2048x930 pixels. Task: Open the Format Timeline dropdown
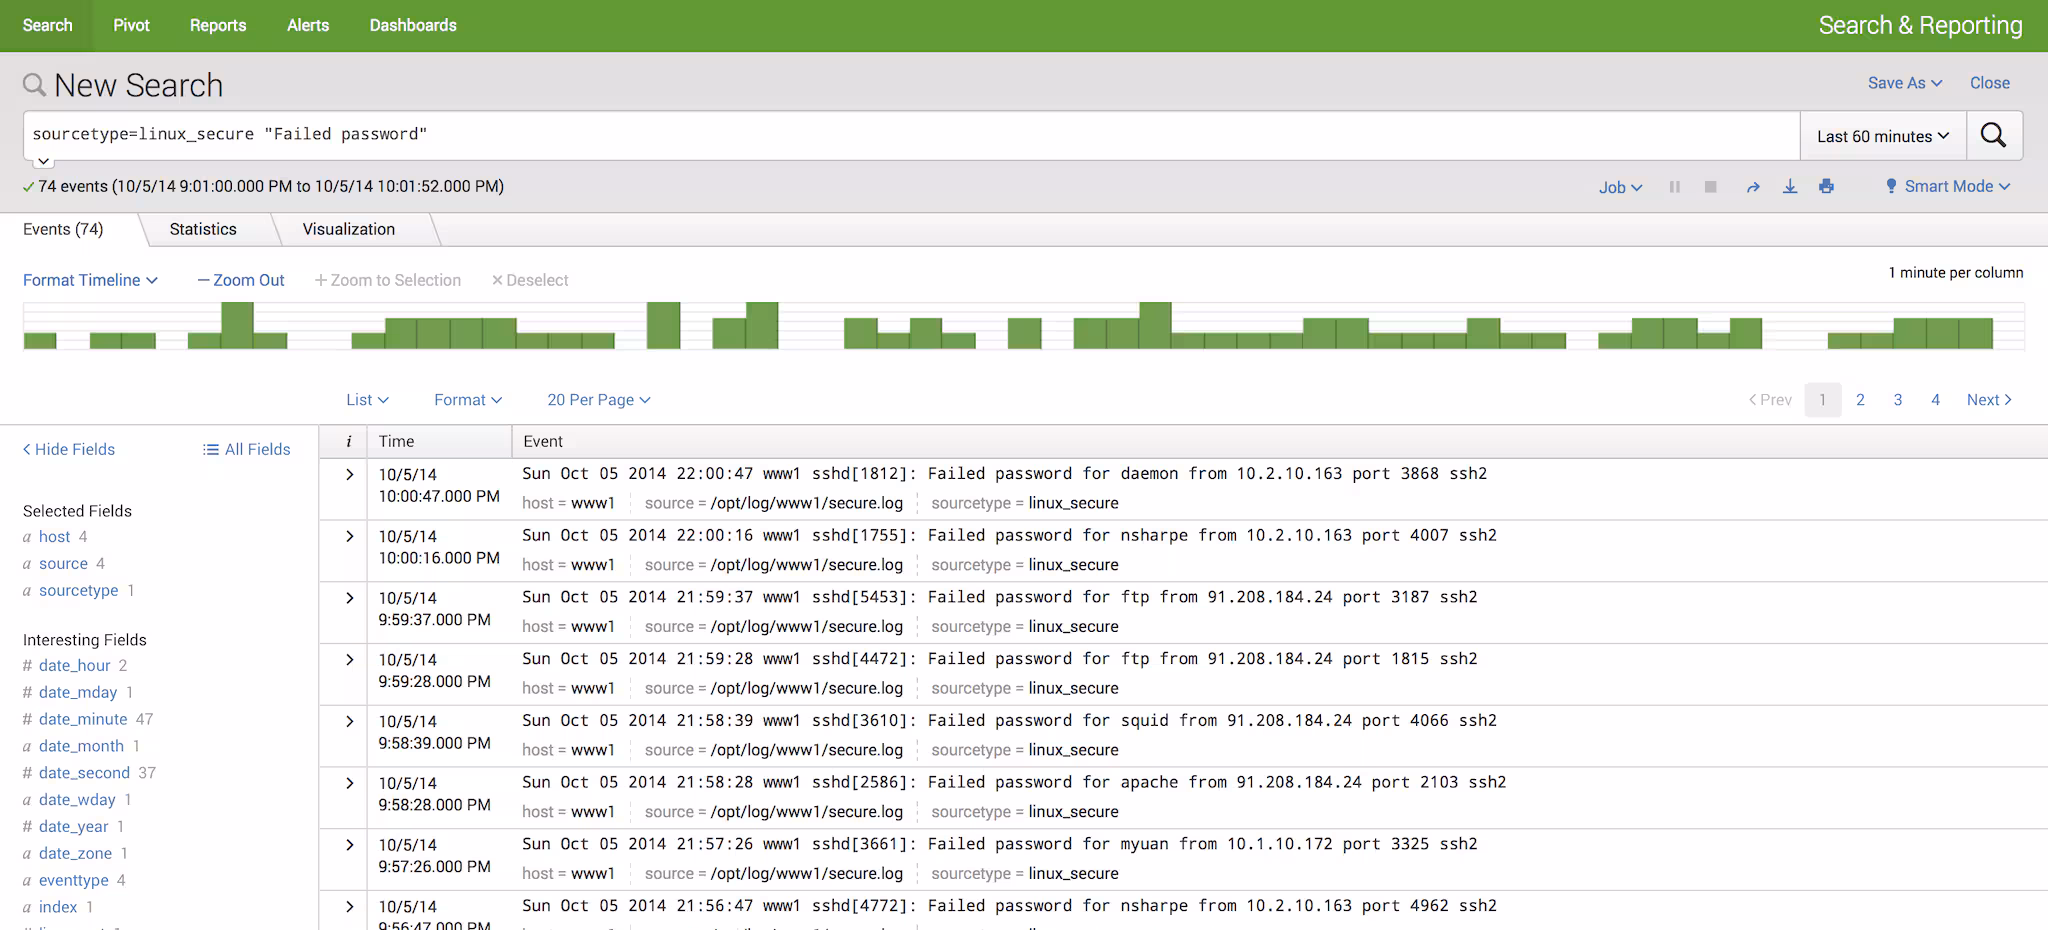90,280
